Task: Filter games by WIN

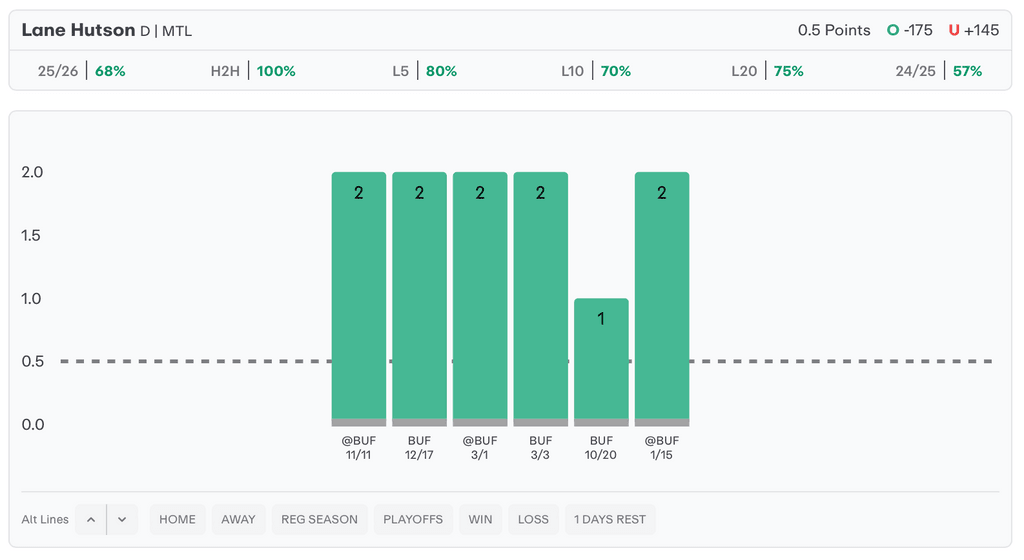Action: coord(480,519)
